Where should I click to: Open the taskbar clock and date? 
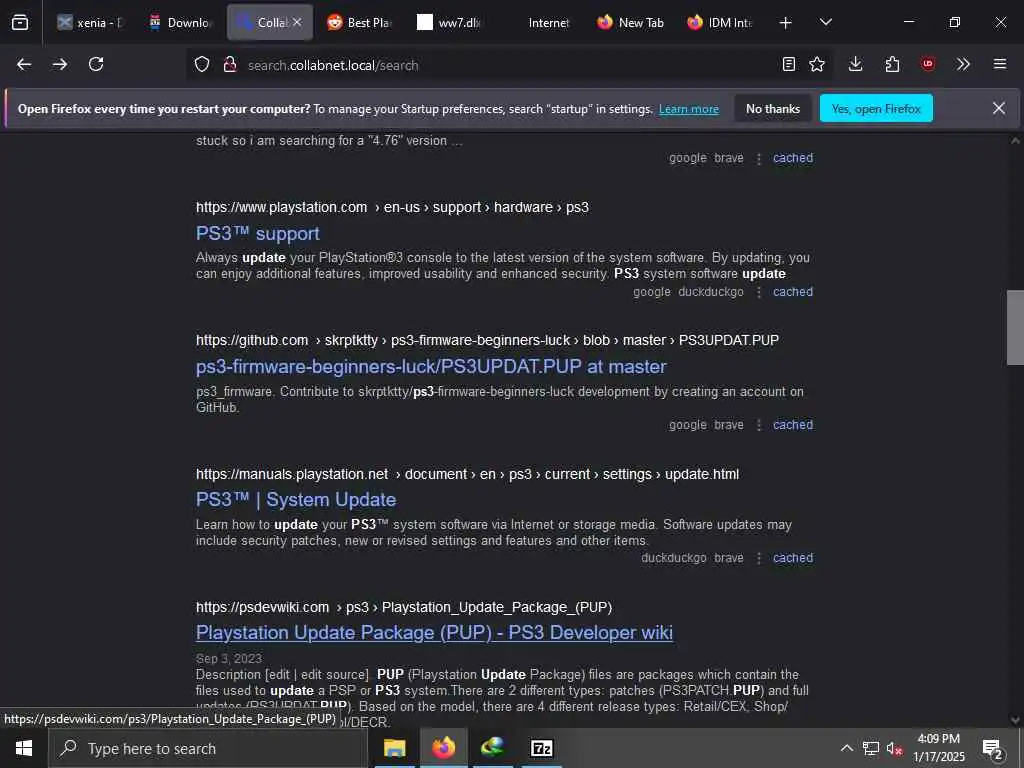pos(938,748)
